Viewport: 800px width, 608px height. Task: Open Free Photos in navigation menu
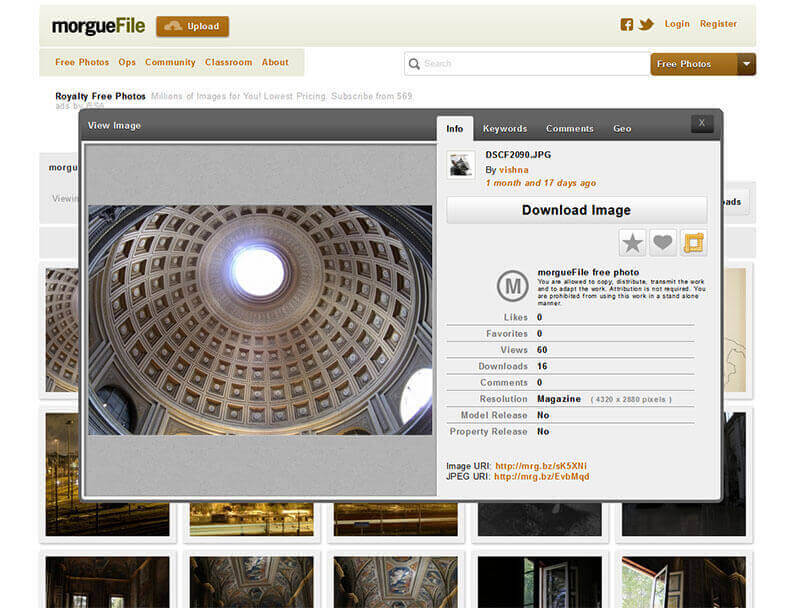(x=82, y=62)
